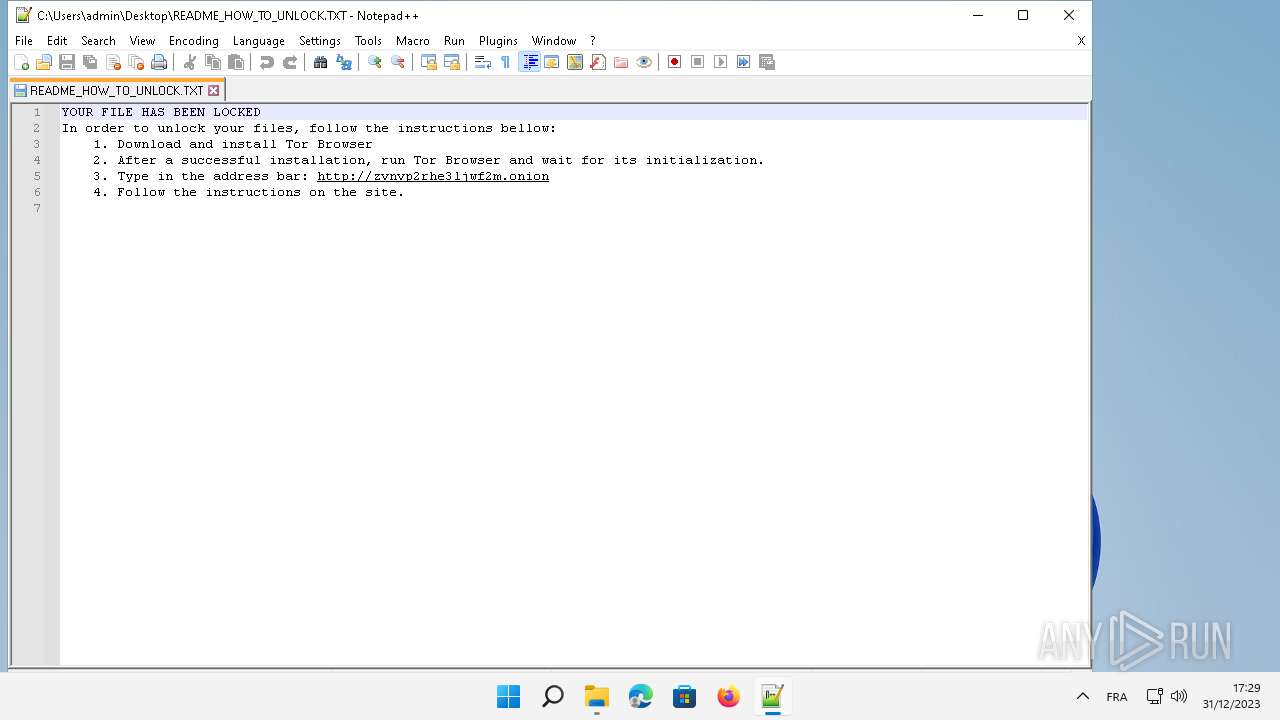Open Find with the binoculars icon

320,62
